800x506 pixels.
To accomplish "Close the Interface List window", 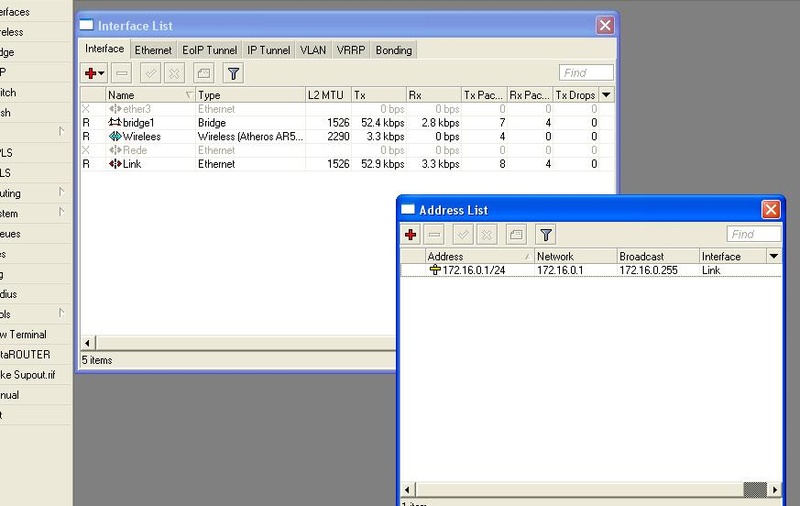I will pos(605,25).
